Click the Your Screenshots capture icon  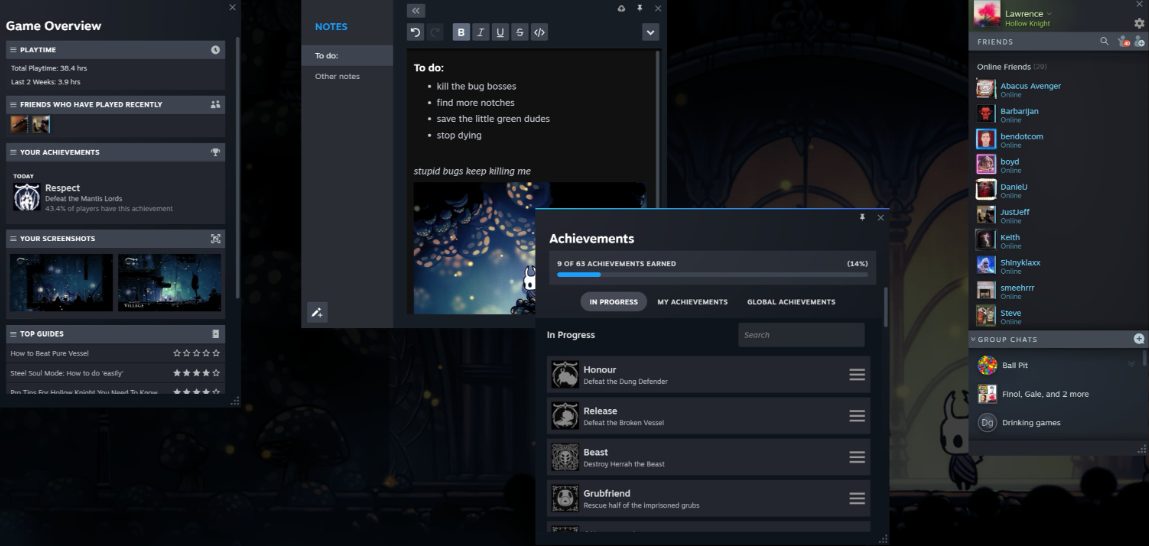point(215,238)
